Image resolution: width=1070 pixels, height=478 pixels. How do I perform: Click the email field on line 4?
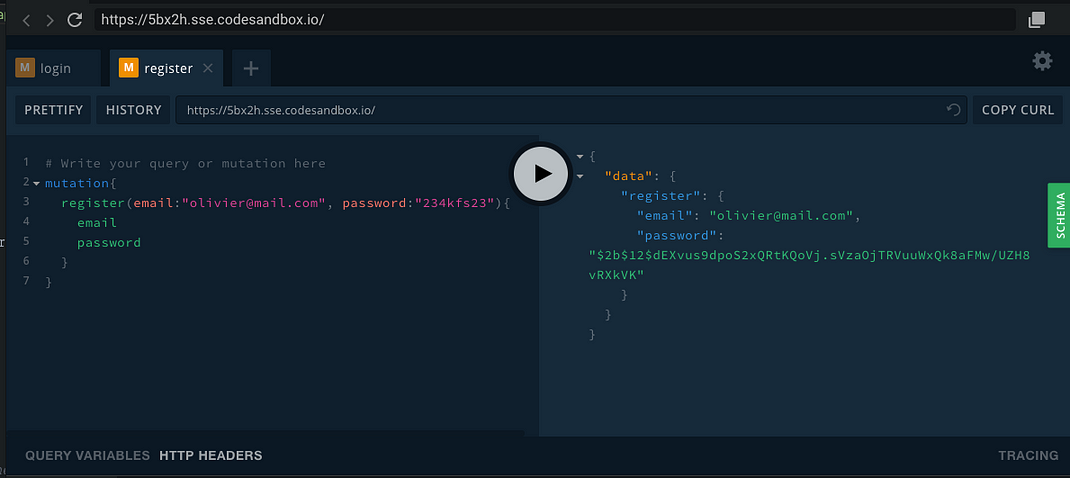pos(97,223)
